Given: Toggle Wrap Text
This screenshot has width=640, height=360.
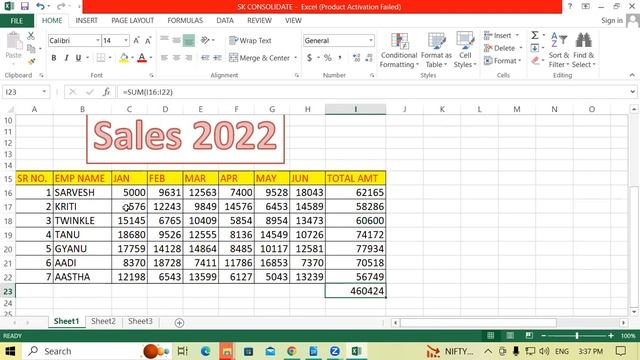Looking at the screenshot, I should point(251,40).
